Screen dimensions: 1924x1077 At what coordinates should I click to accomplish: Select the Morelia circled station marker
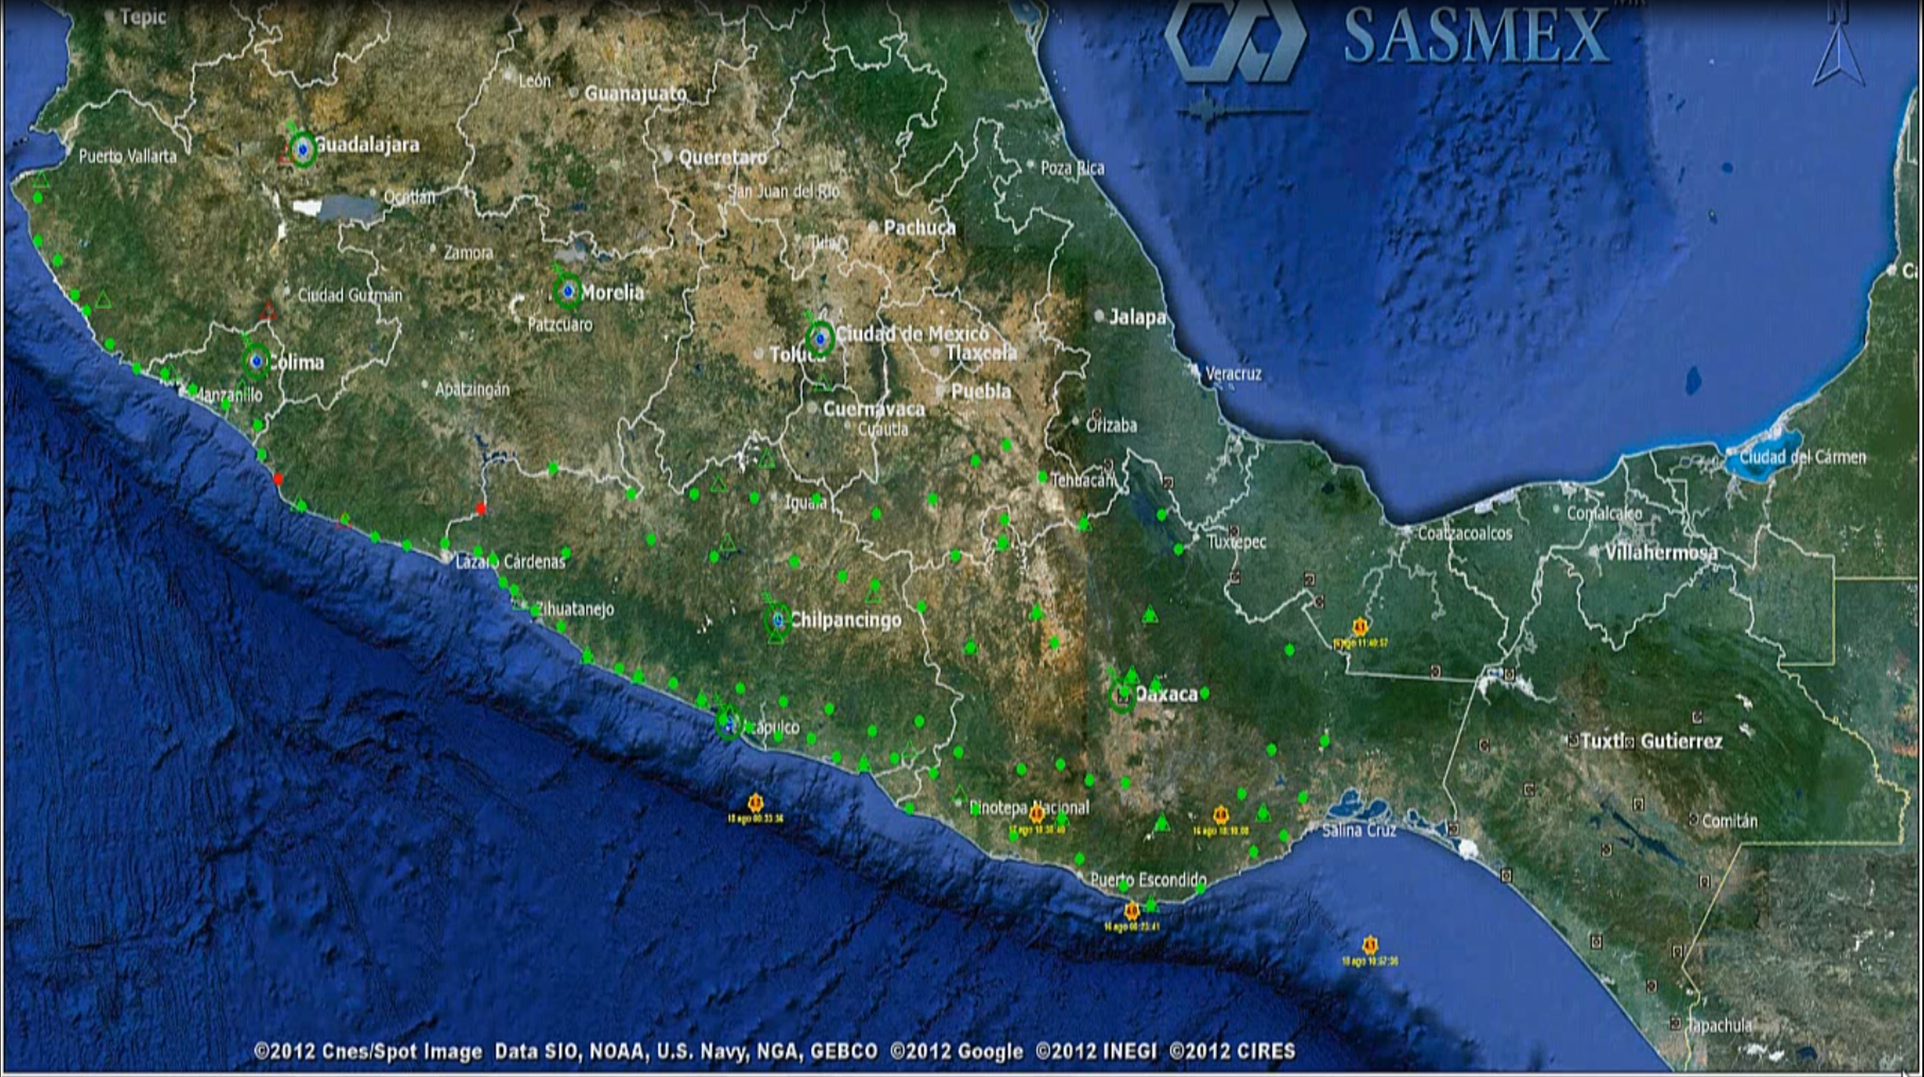click(568, 291)
